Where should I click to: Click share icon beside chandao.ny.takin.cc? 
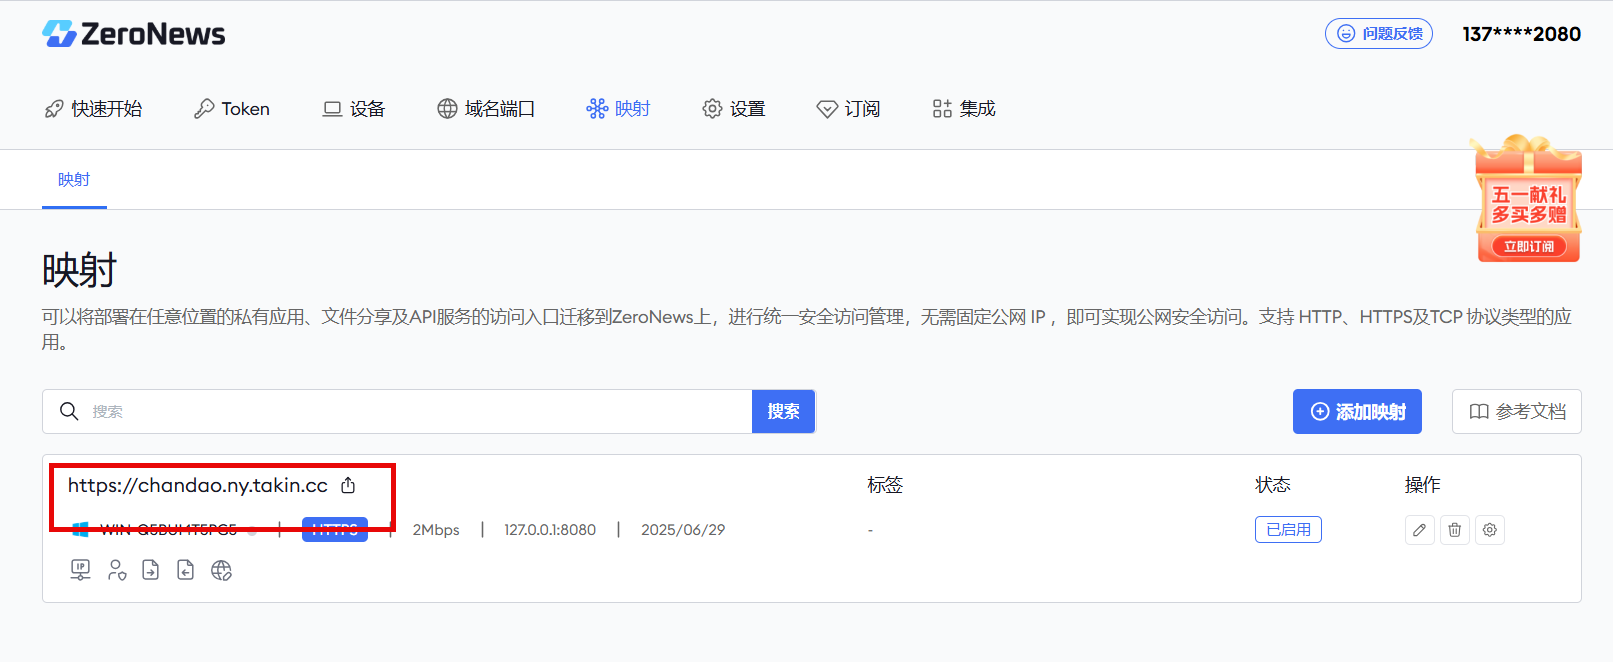348,485
